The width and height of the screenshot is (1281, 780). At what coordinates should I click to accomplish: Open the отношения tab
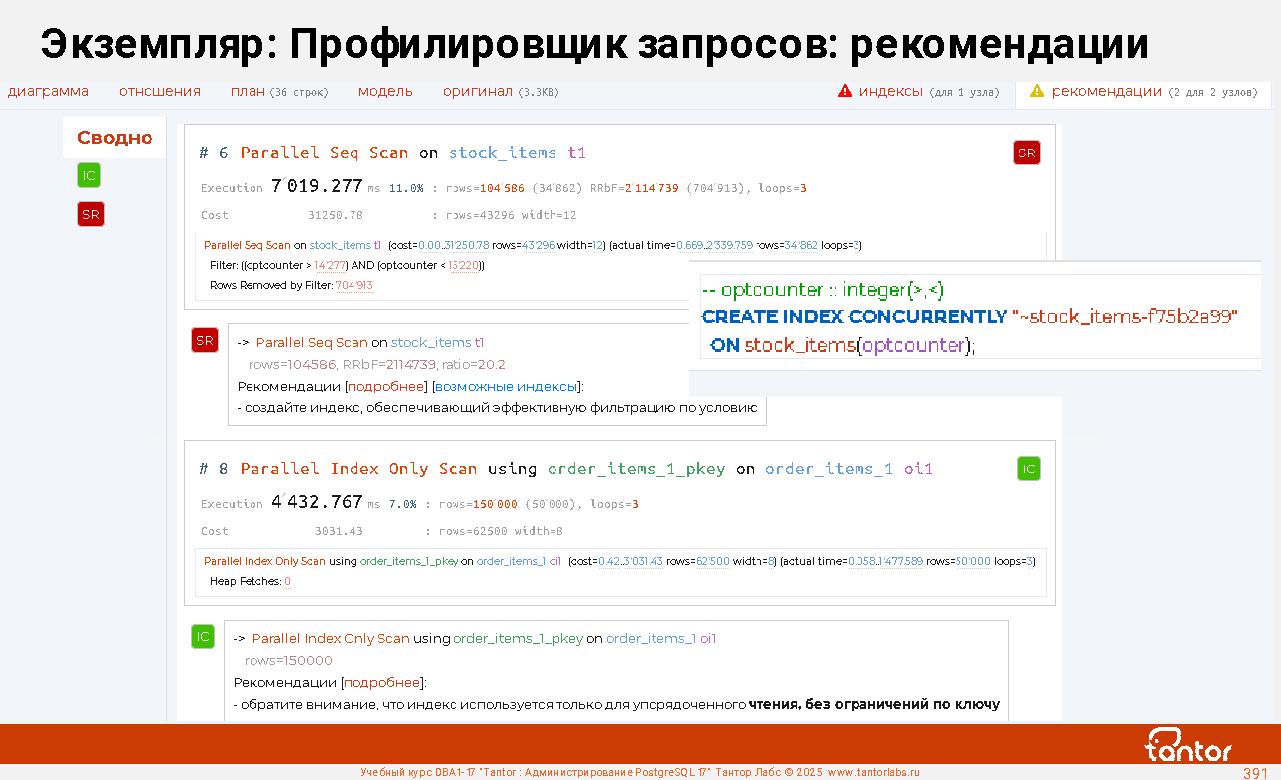[160, 91]
